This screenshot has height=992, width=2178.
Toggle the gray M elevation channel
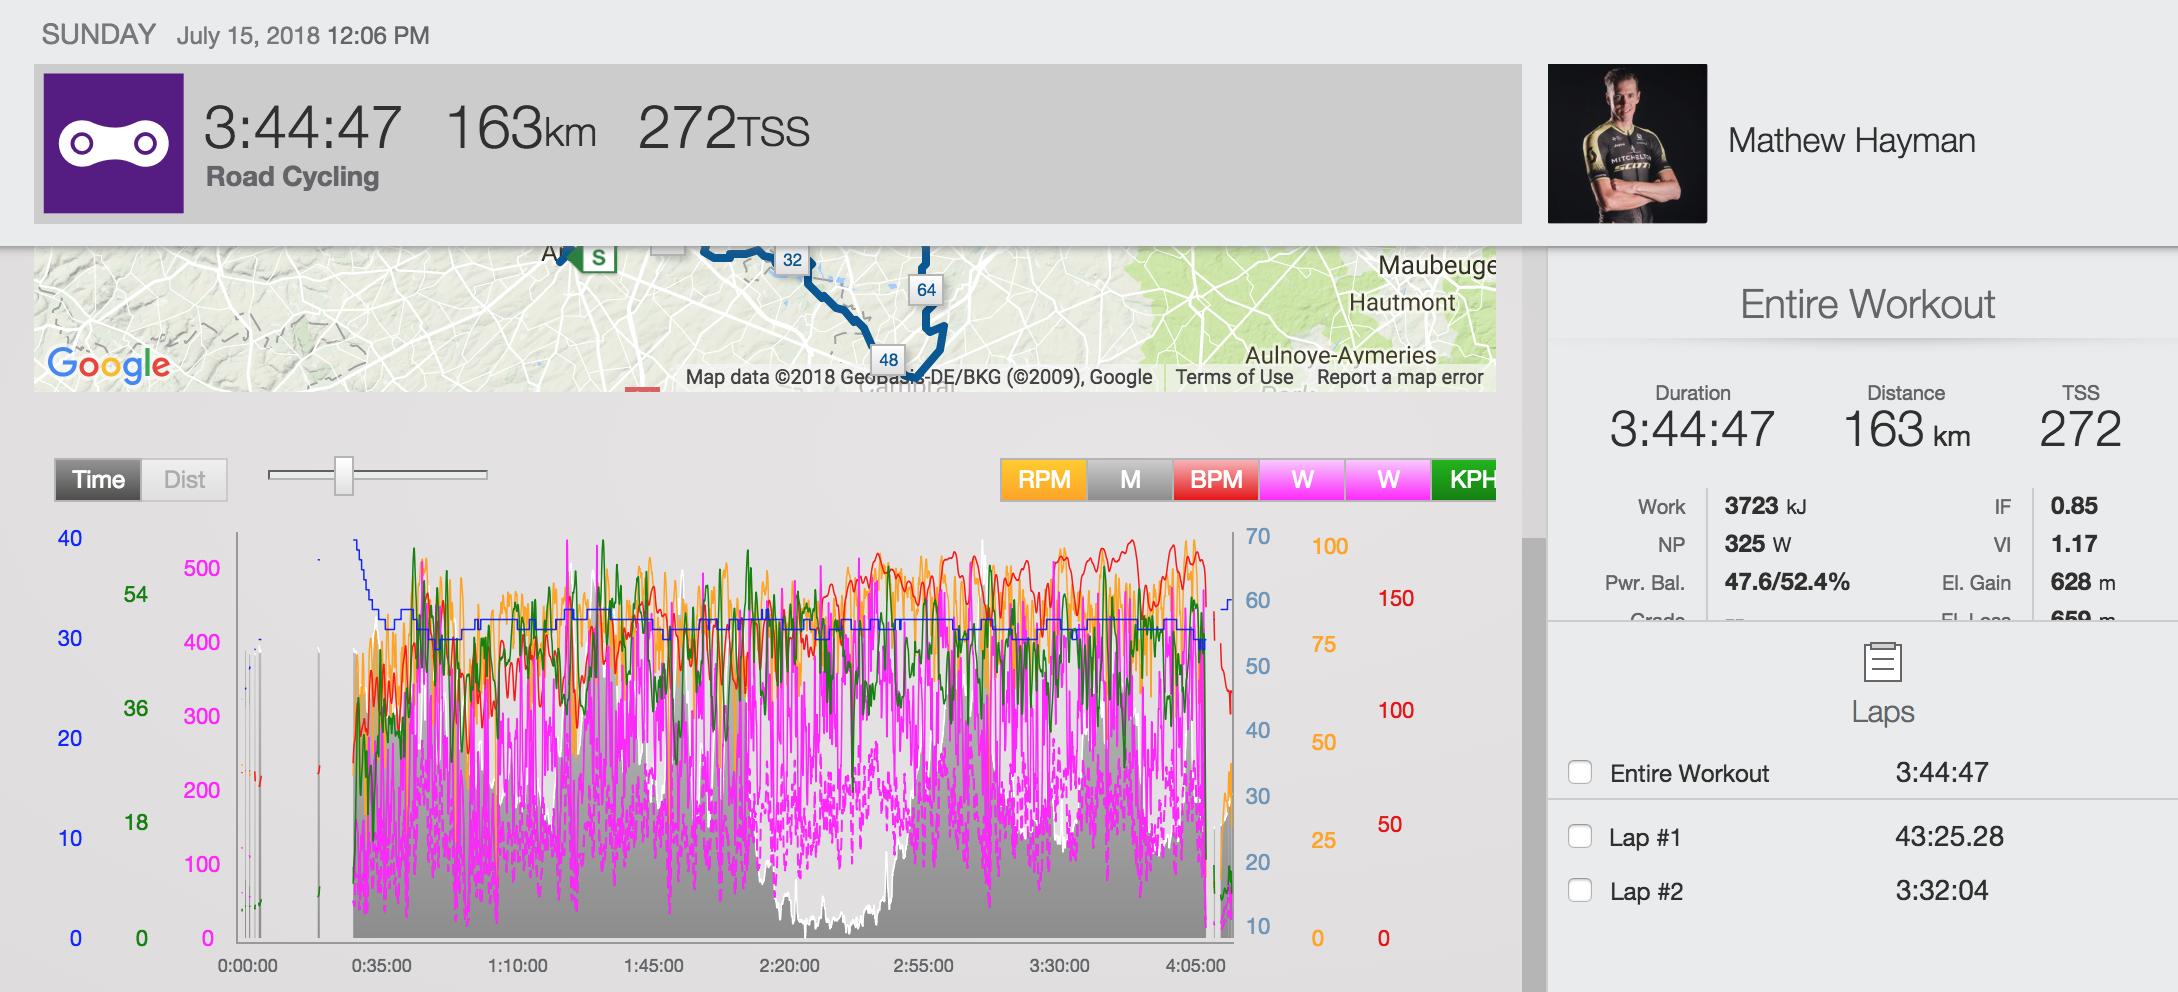tap(1130, 480)
